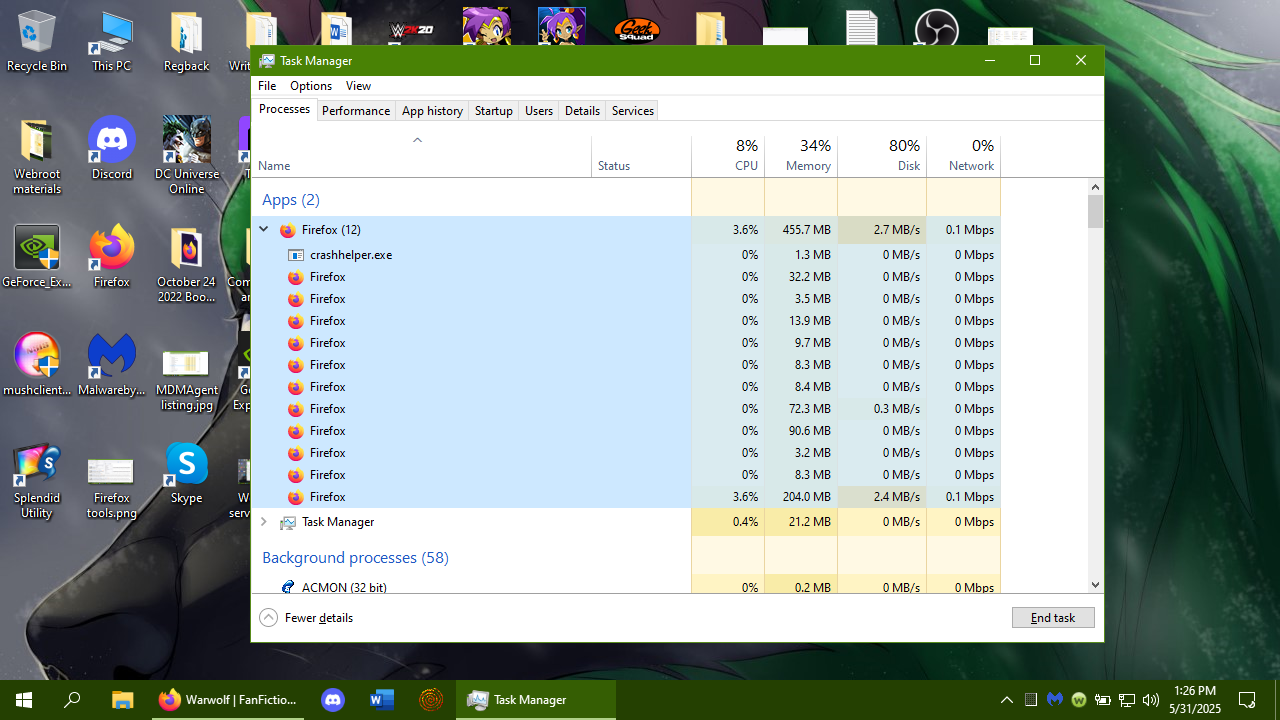
Task: Collapse to Fewer details view
Action: pyautogui.click(x=306, y=618)
